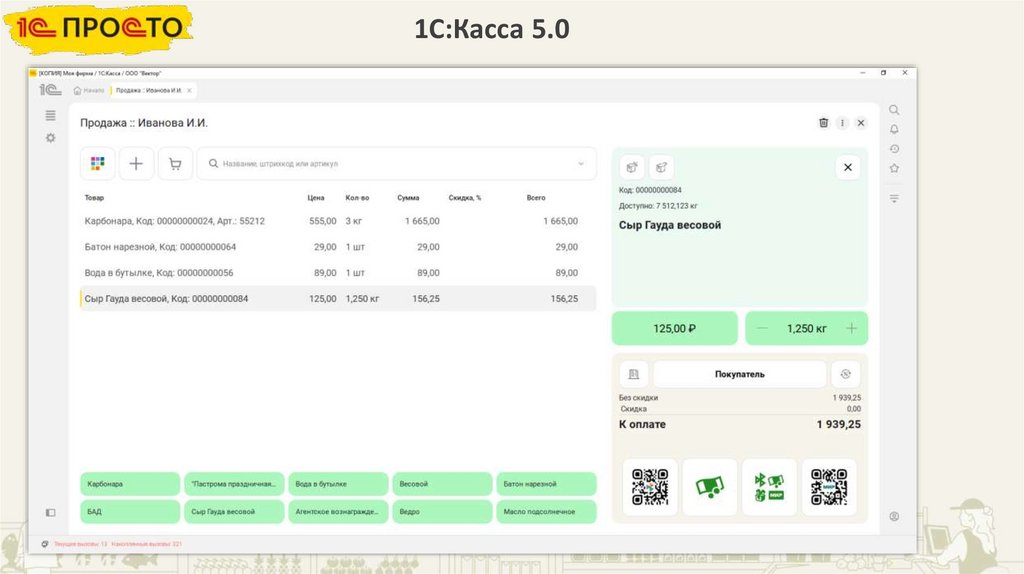Click the Кол-во column header
The height and width of the screenshot is (574, 1024).
357,198
